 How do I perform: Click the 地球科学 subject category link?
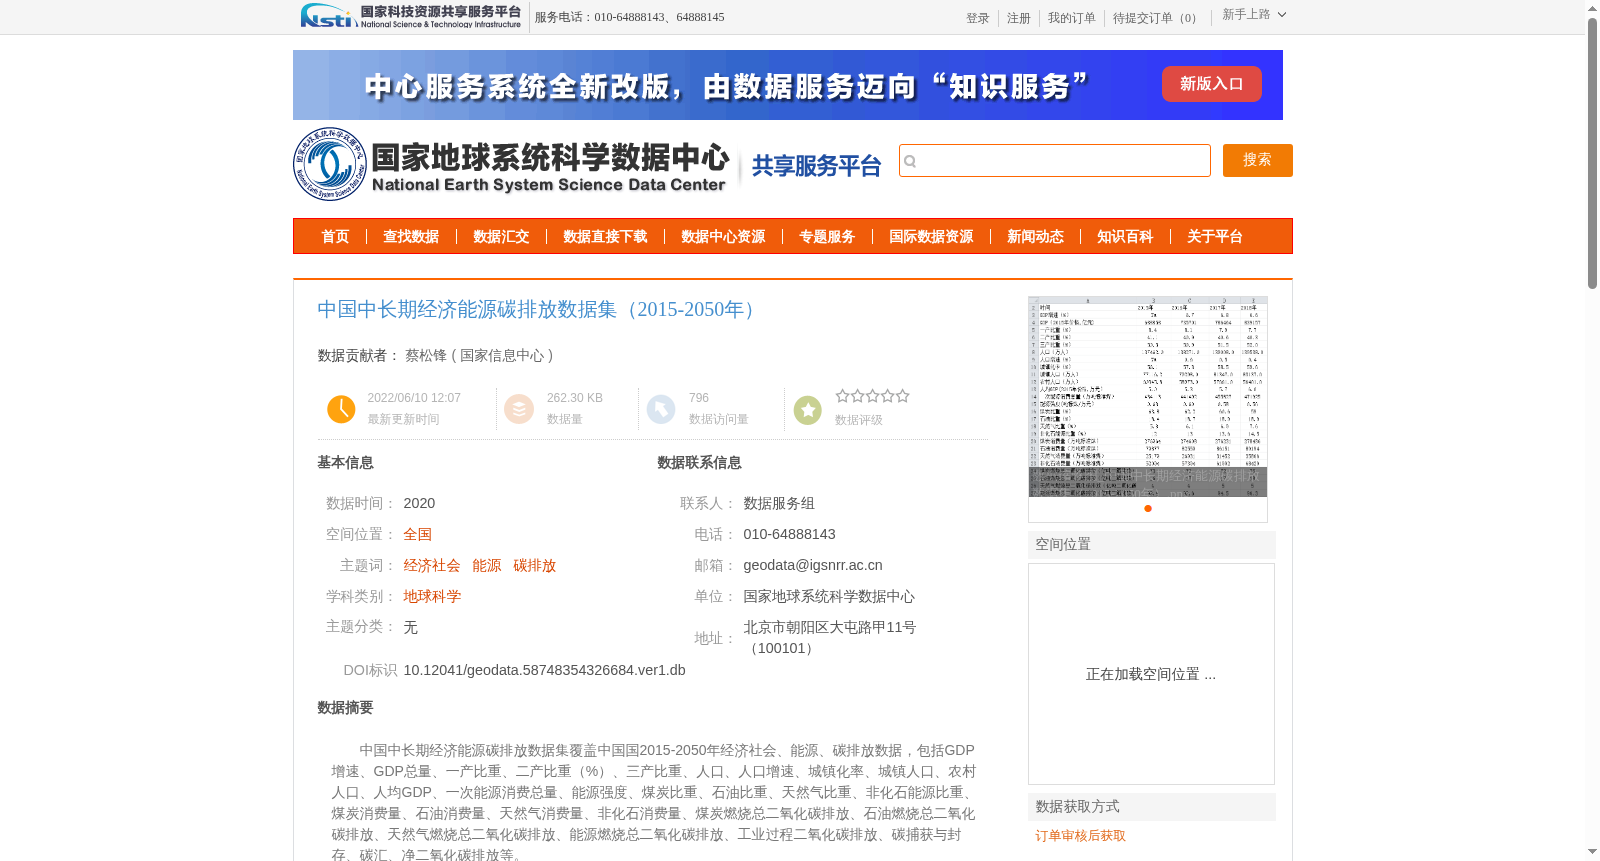[x=432, y=596]
